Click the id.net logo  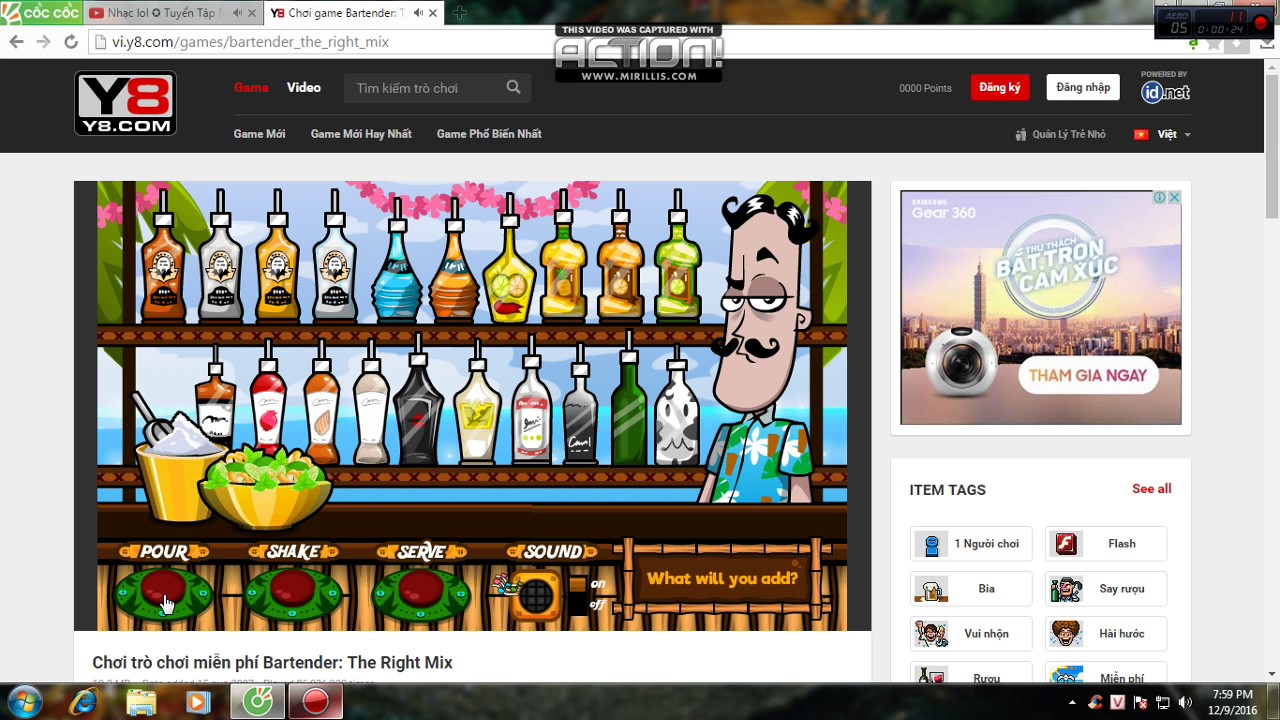coord(1165,92)
